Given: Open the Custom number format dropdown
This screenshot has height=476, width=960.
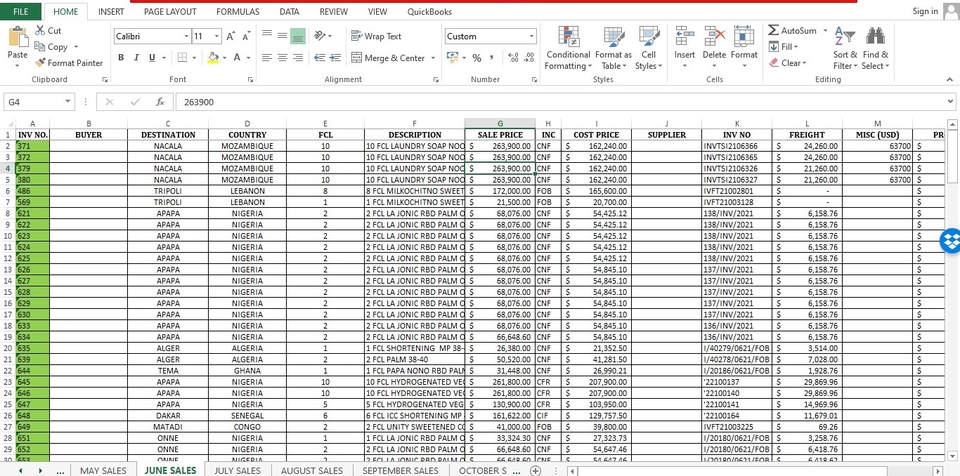Looking at the screenshot, I should (531, 36).
